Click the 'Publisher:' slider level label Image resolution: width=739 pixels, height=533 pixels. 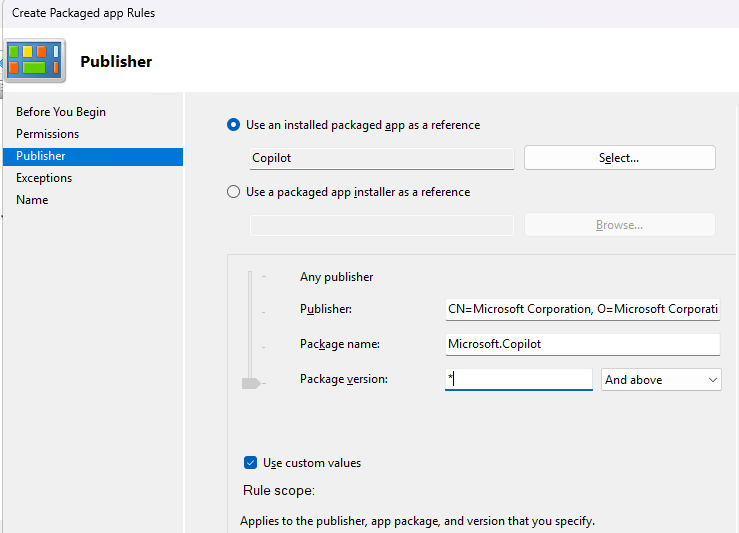click(326, 309)
